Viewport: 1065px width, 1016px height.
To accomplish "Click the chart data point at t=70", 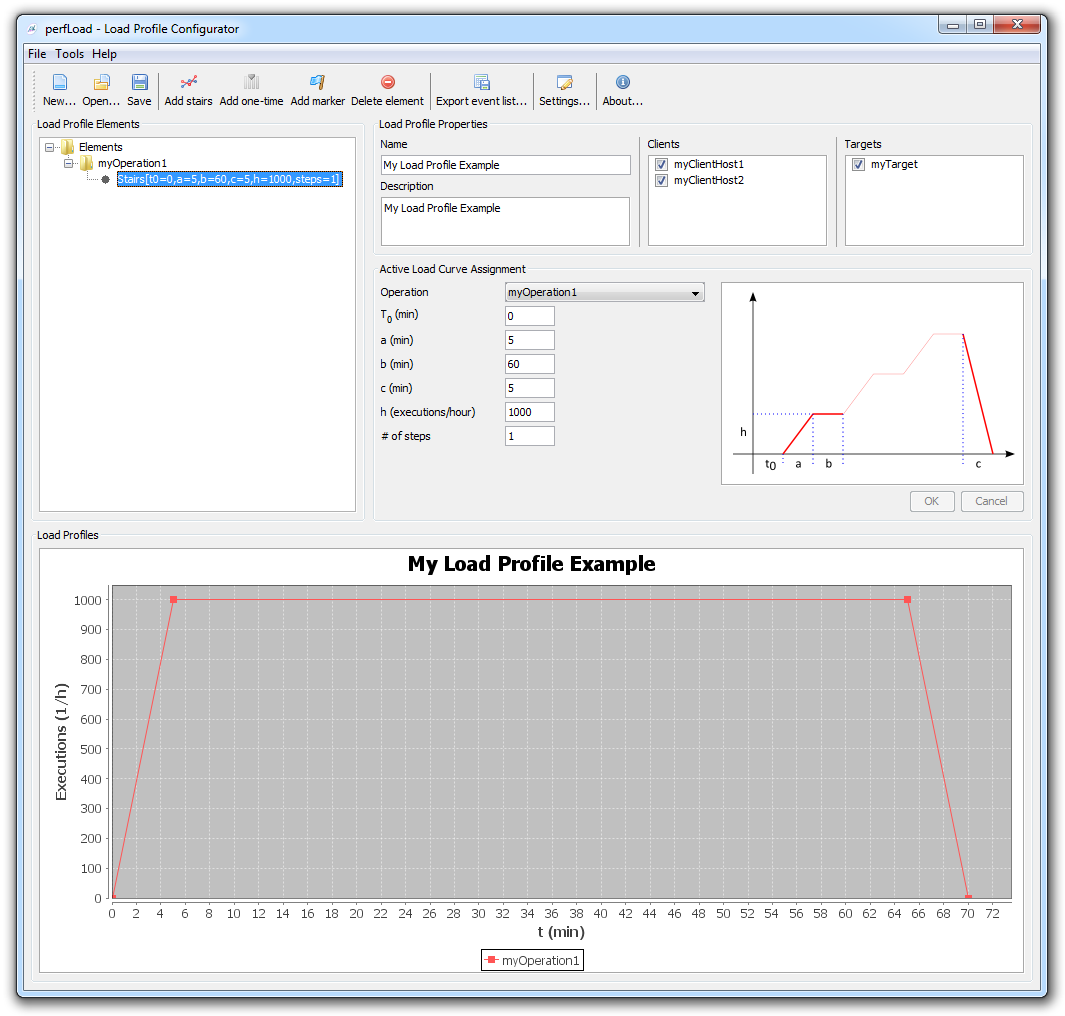I will [x=969, y=897].
